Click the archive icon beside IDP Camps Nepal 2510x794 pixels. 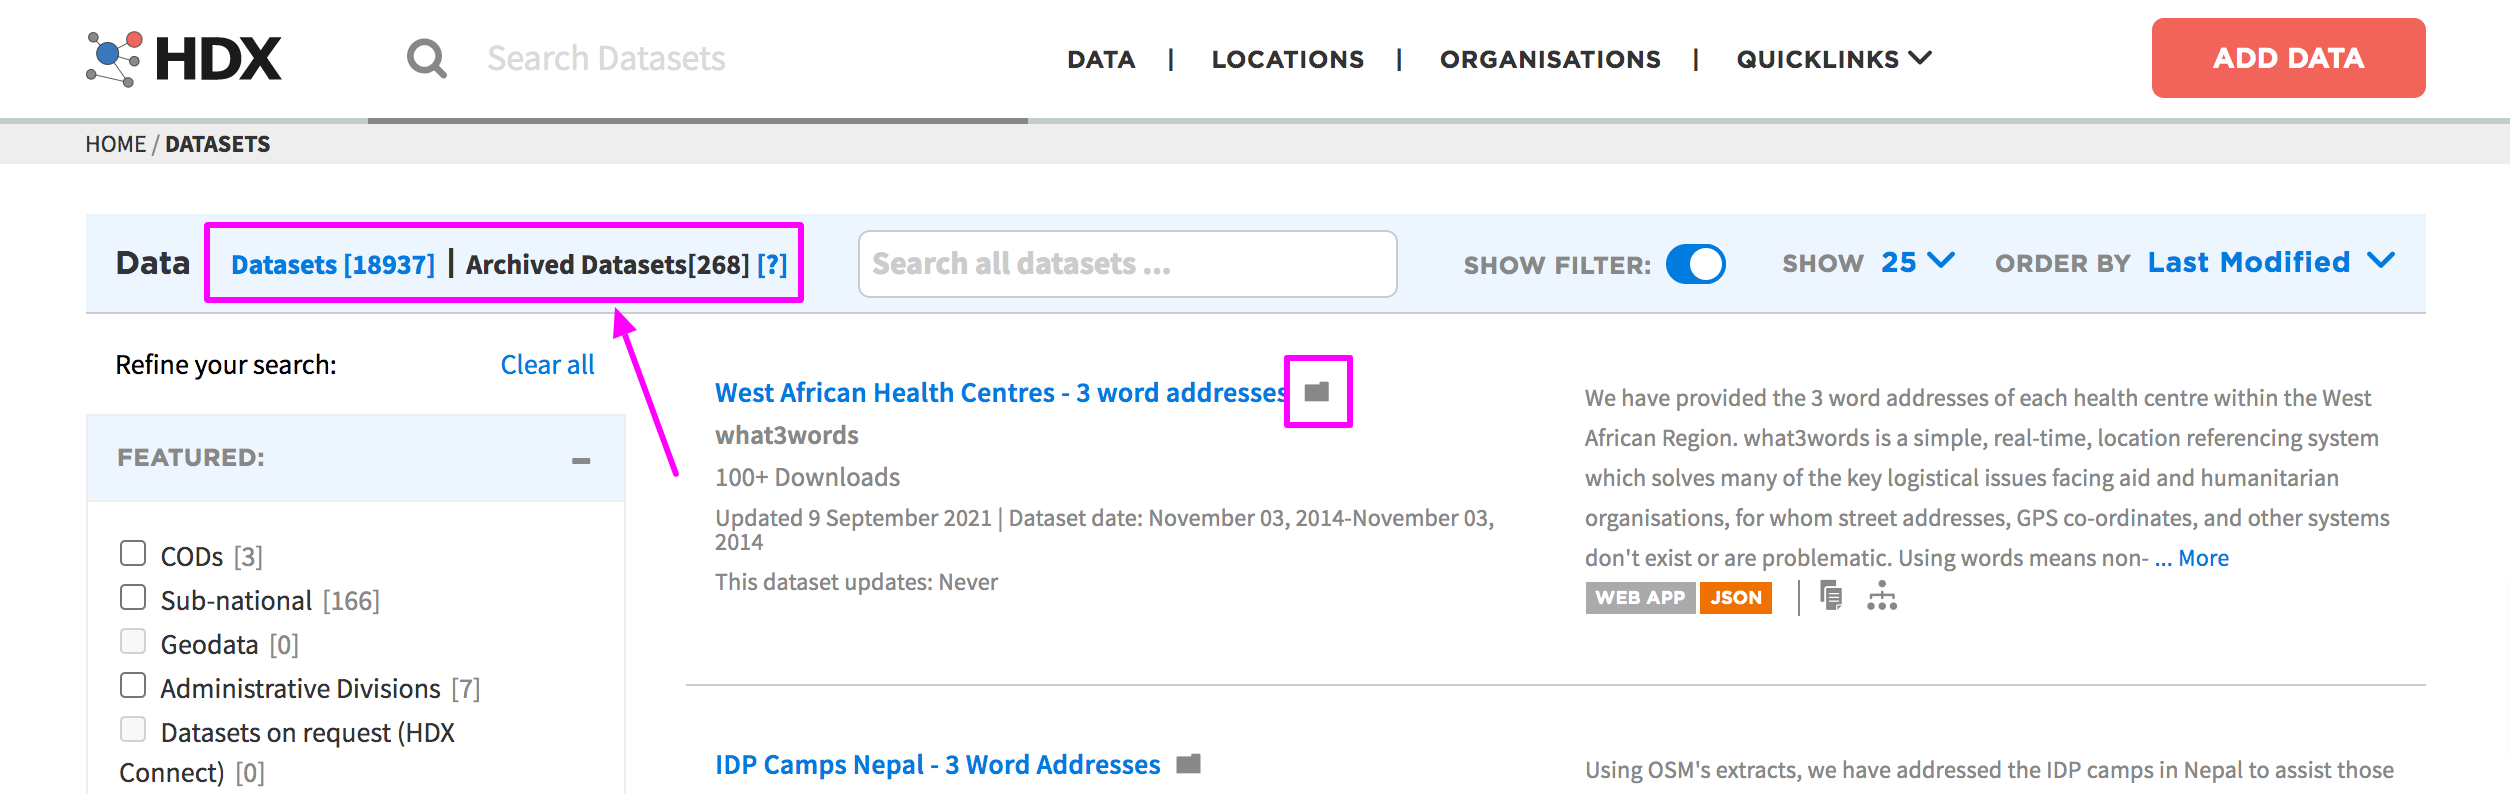coord(1188,765)
